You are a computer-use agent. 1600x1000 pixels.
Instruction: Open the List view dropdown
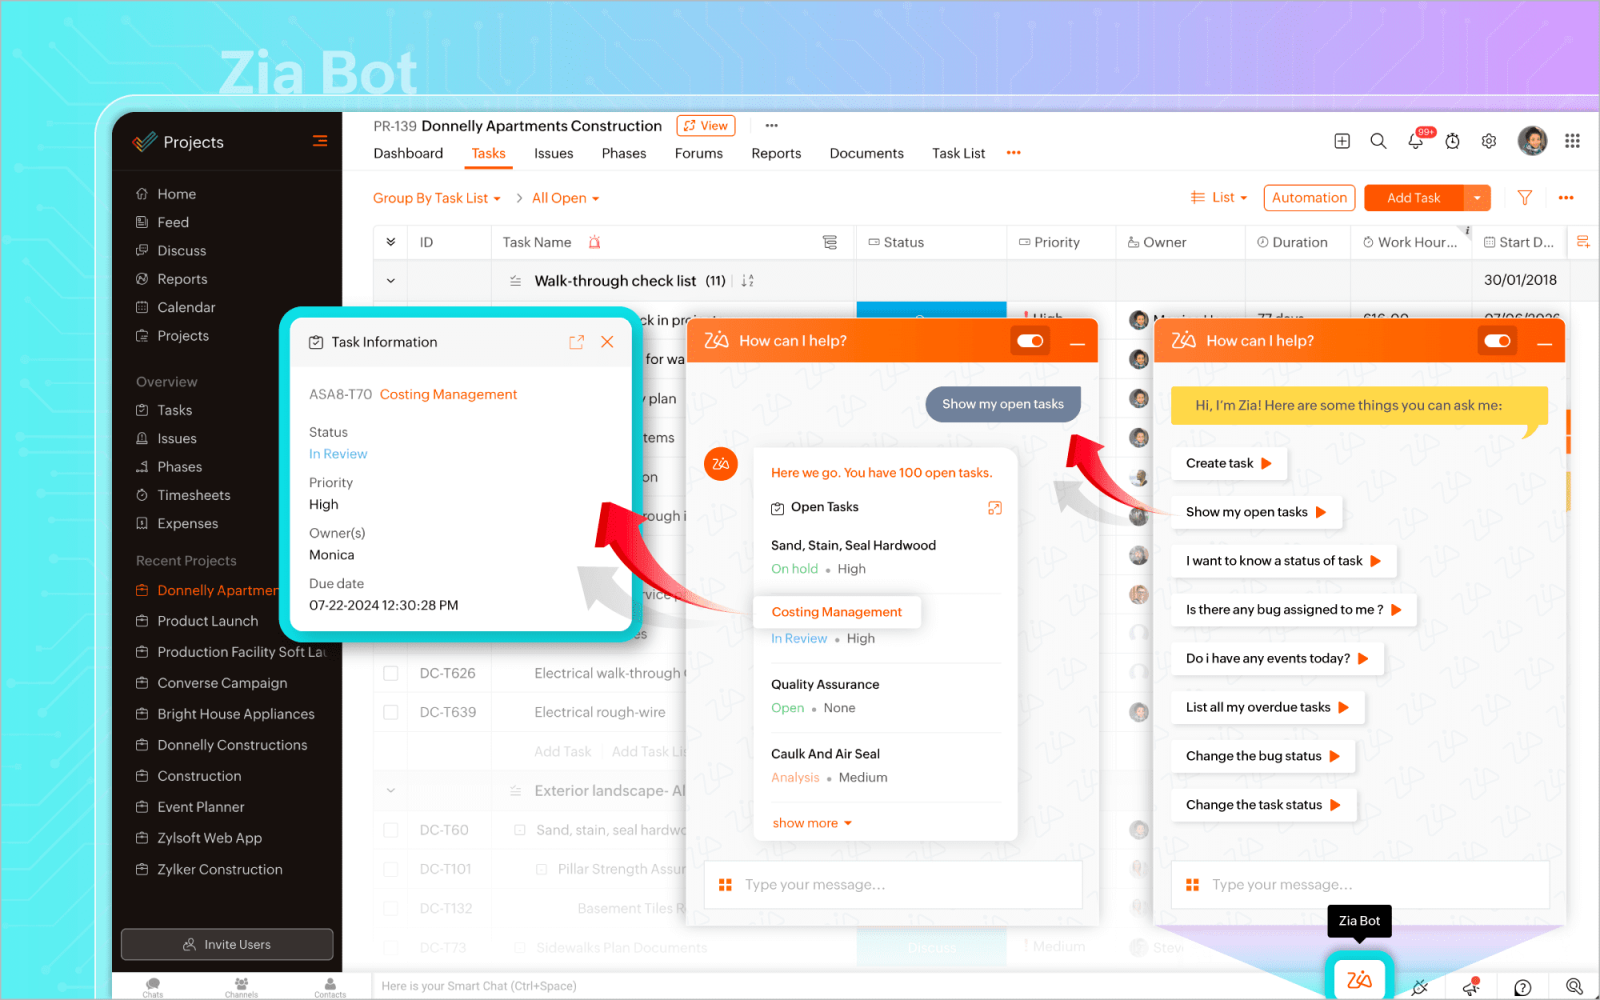point(1219,198)
